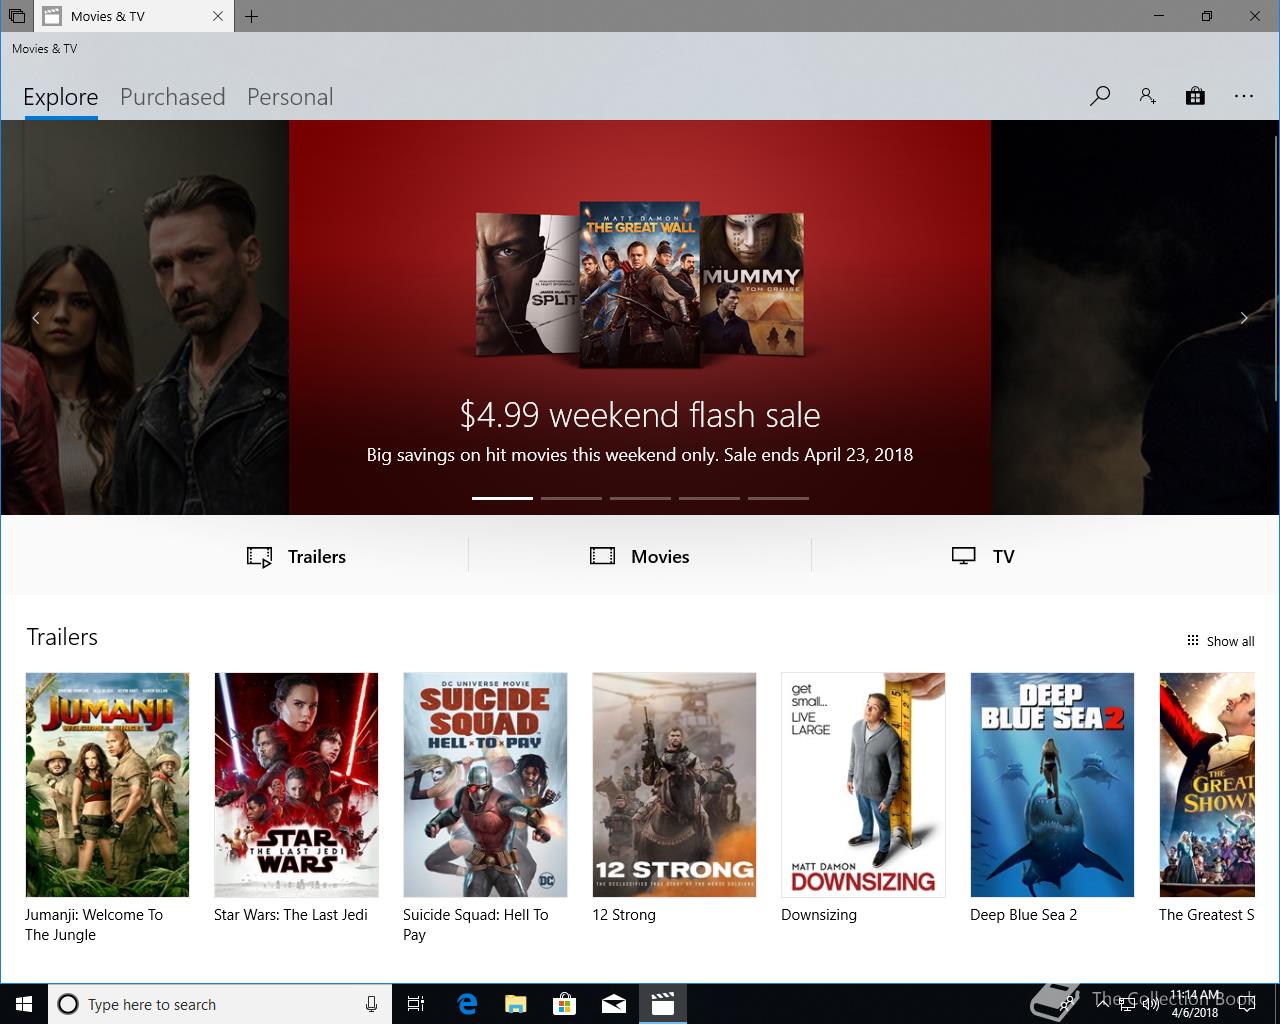The height and width of the screenshot is (1024, 1280).
Task: Open Jumanji: Welcome To The Jungle poster
Action: pyautogui.click(x=107, y=785)
